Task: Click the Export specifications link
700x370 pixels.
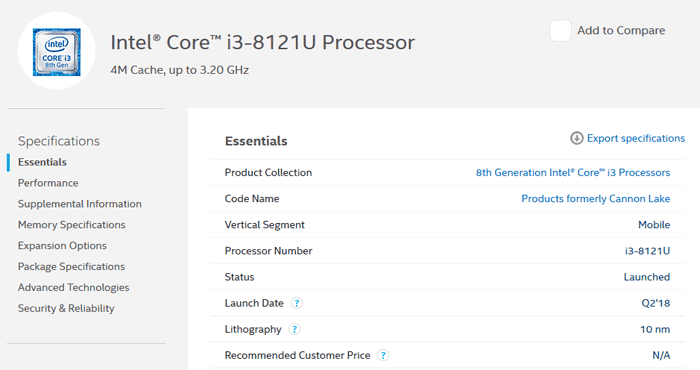Action: click(x=636, y=138)
